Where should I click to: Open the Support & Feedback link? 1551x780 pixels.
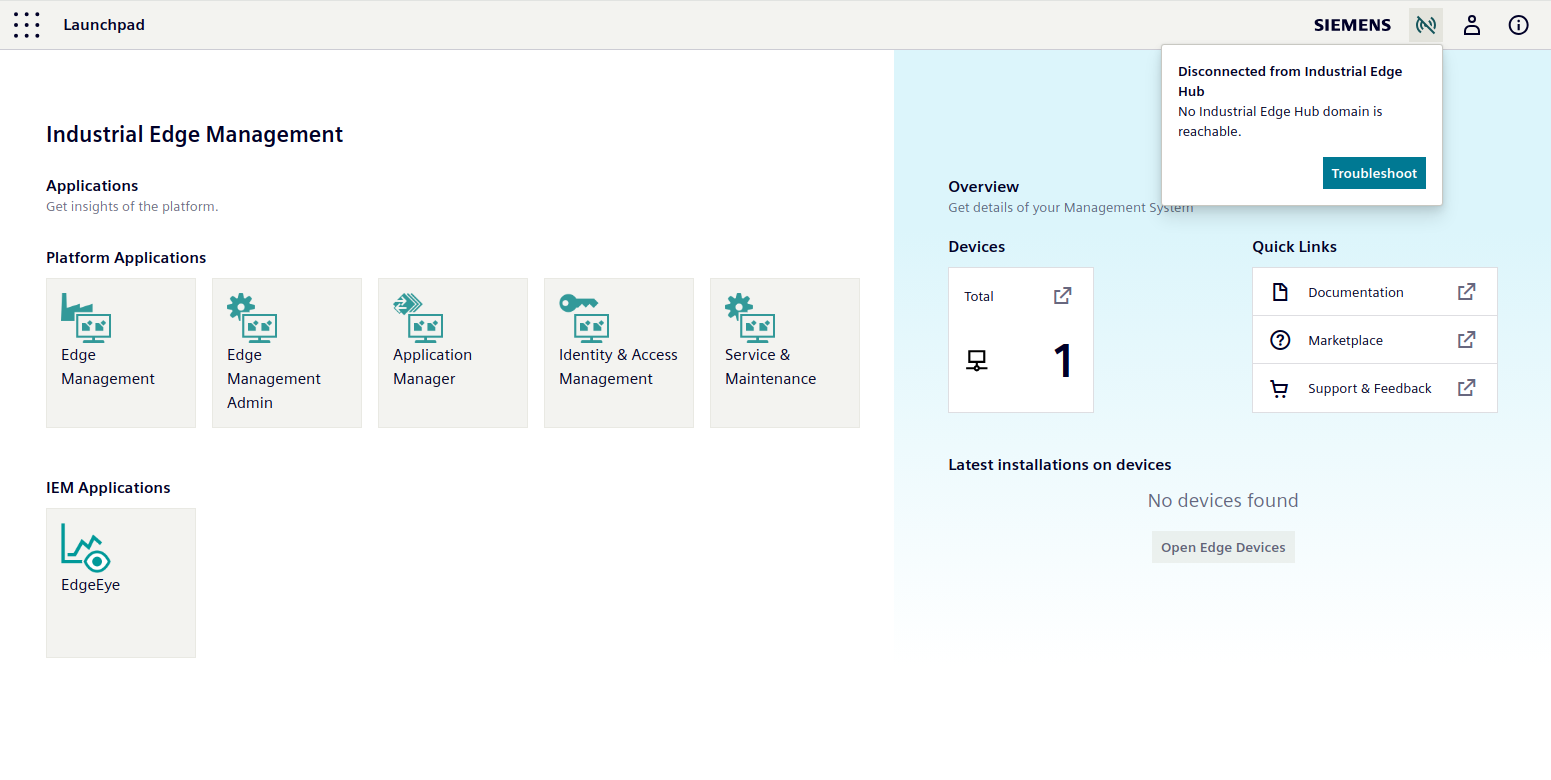(1369, 388)
